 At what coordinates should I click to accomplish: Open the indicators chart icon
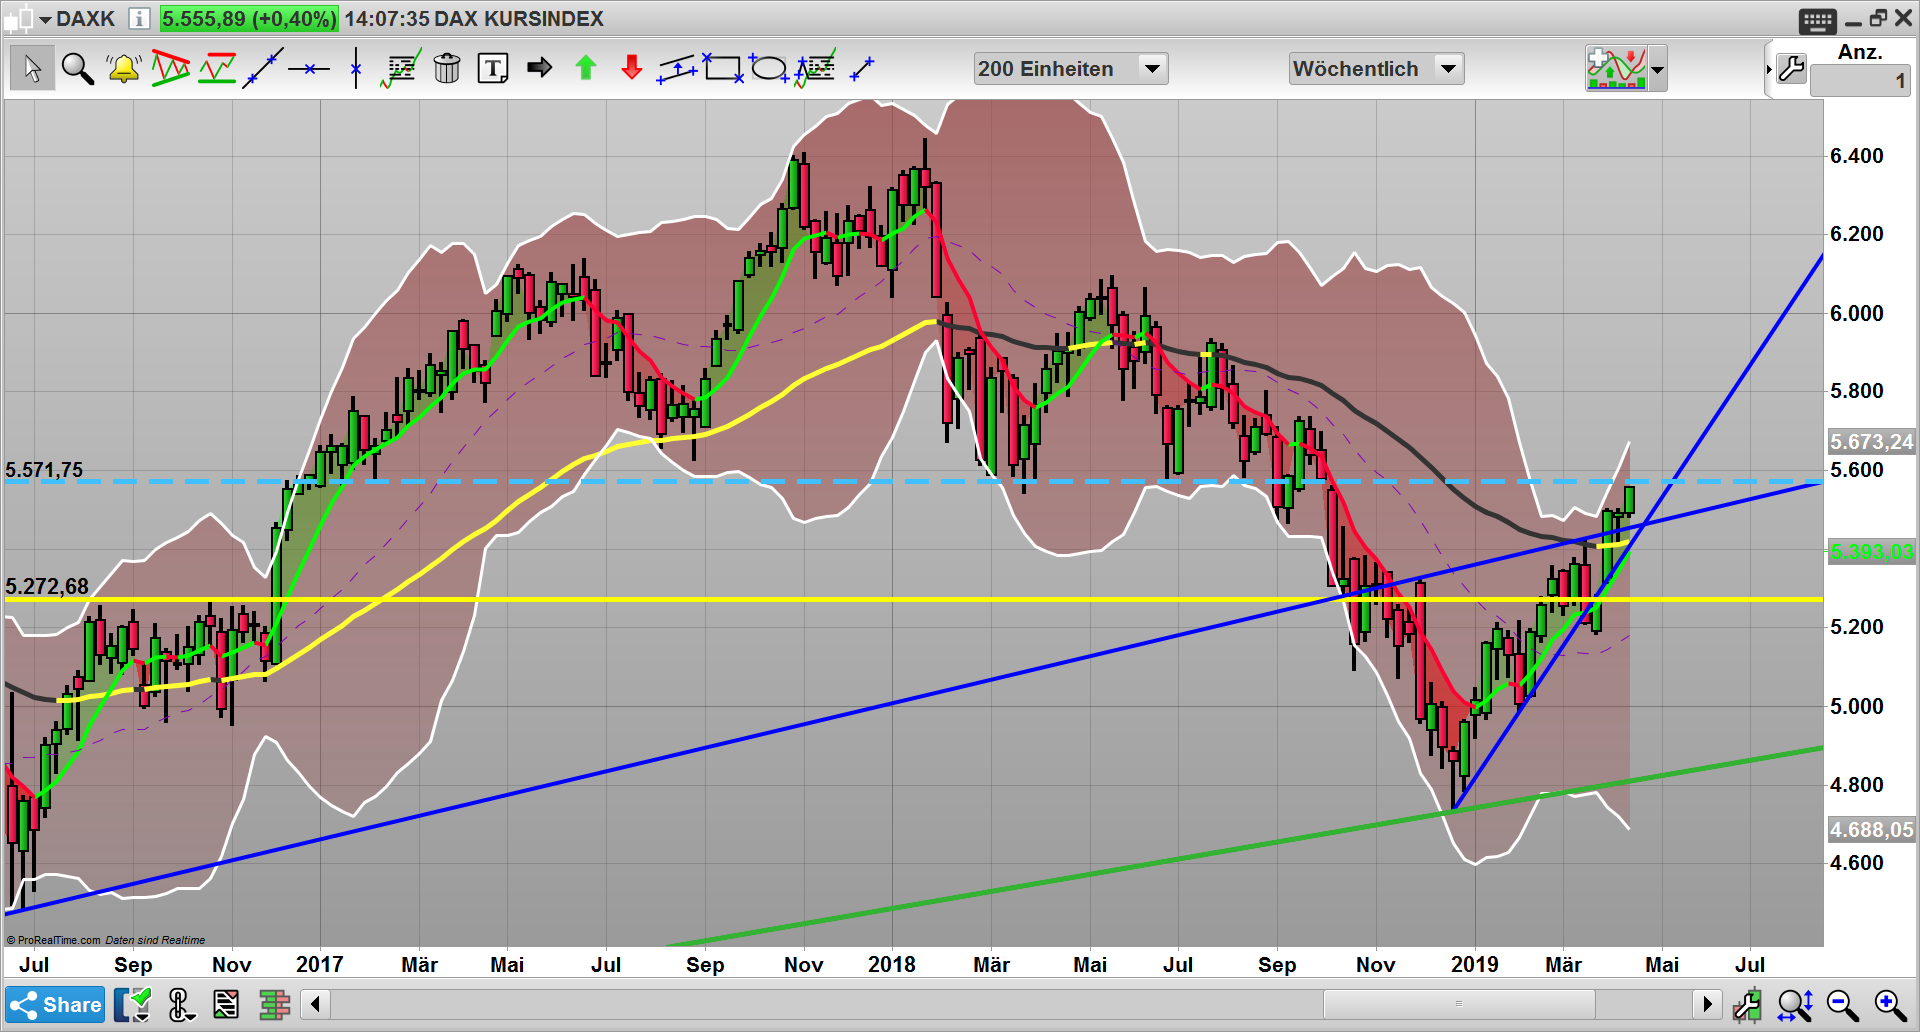click(1616, 68)
